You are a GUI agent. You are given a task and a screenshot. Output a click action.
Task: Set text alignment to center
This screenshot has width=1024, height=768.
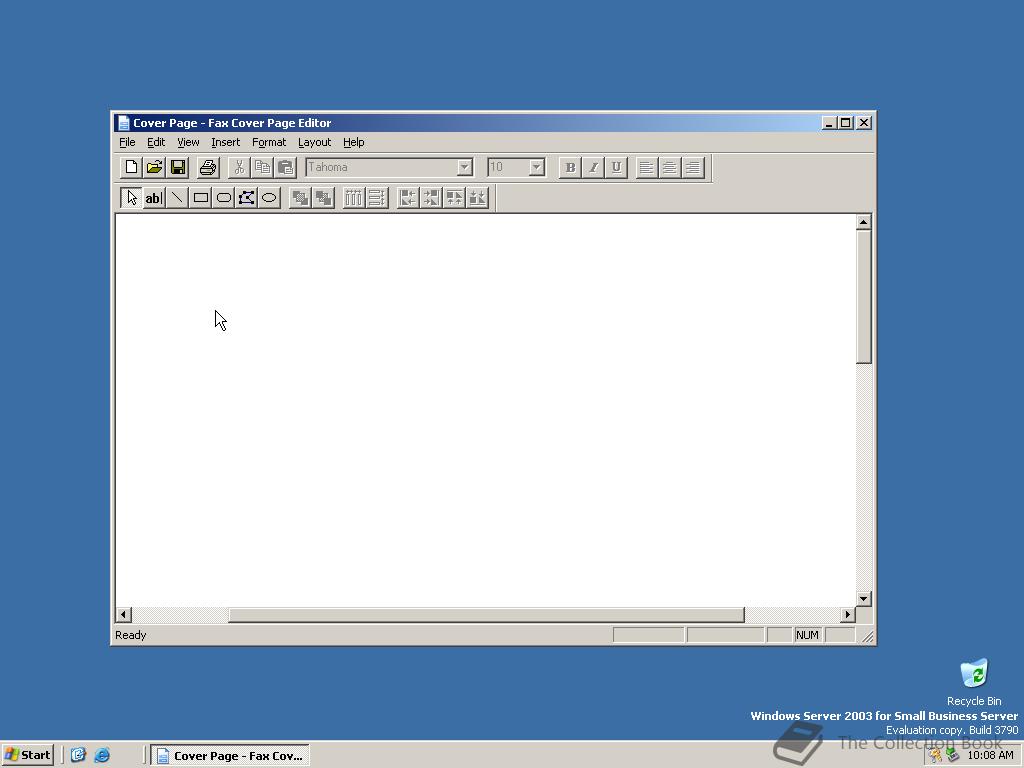pos(669,167)
